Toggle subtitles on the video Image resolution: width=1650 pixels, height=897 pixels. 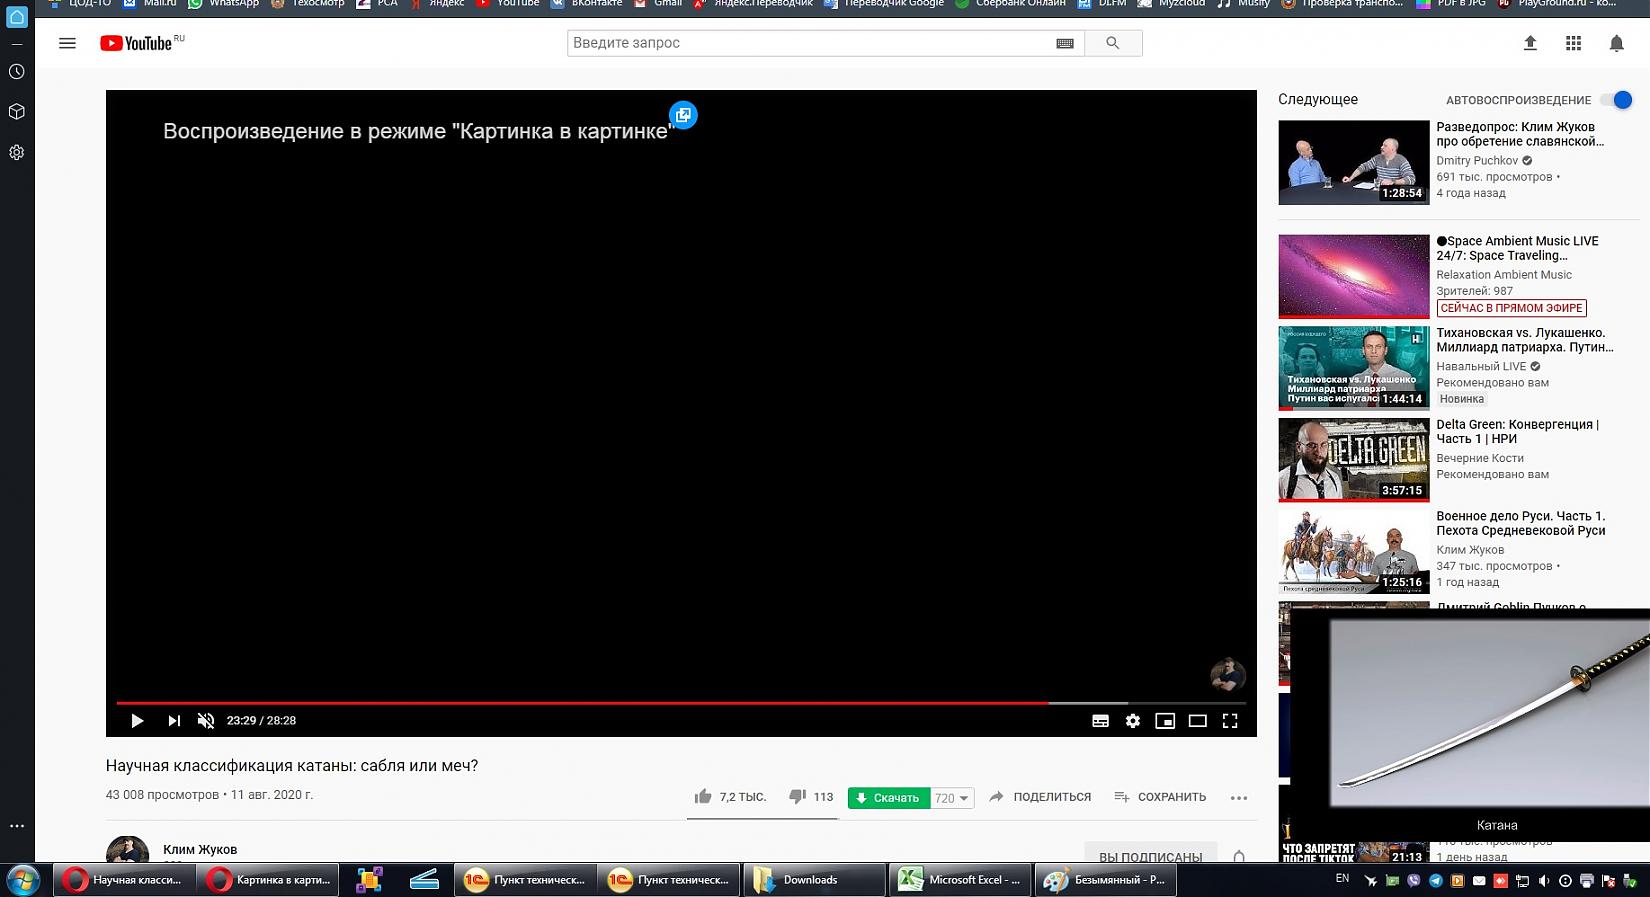[1100, 720]
